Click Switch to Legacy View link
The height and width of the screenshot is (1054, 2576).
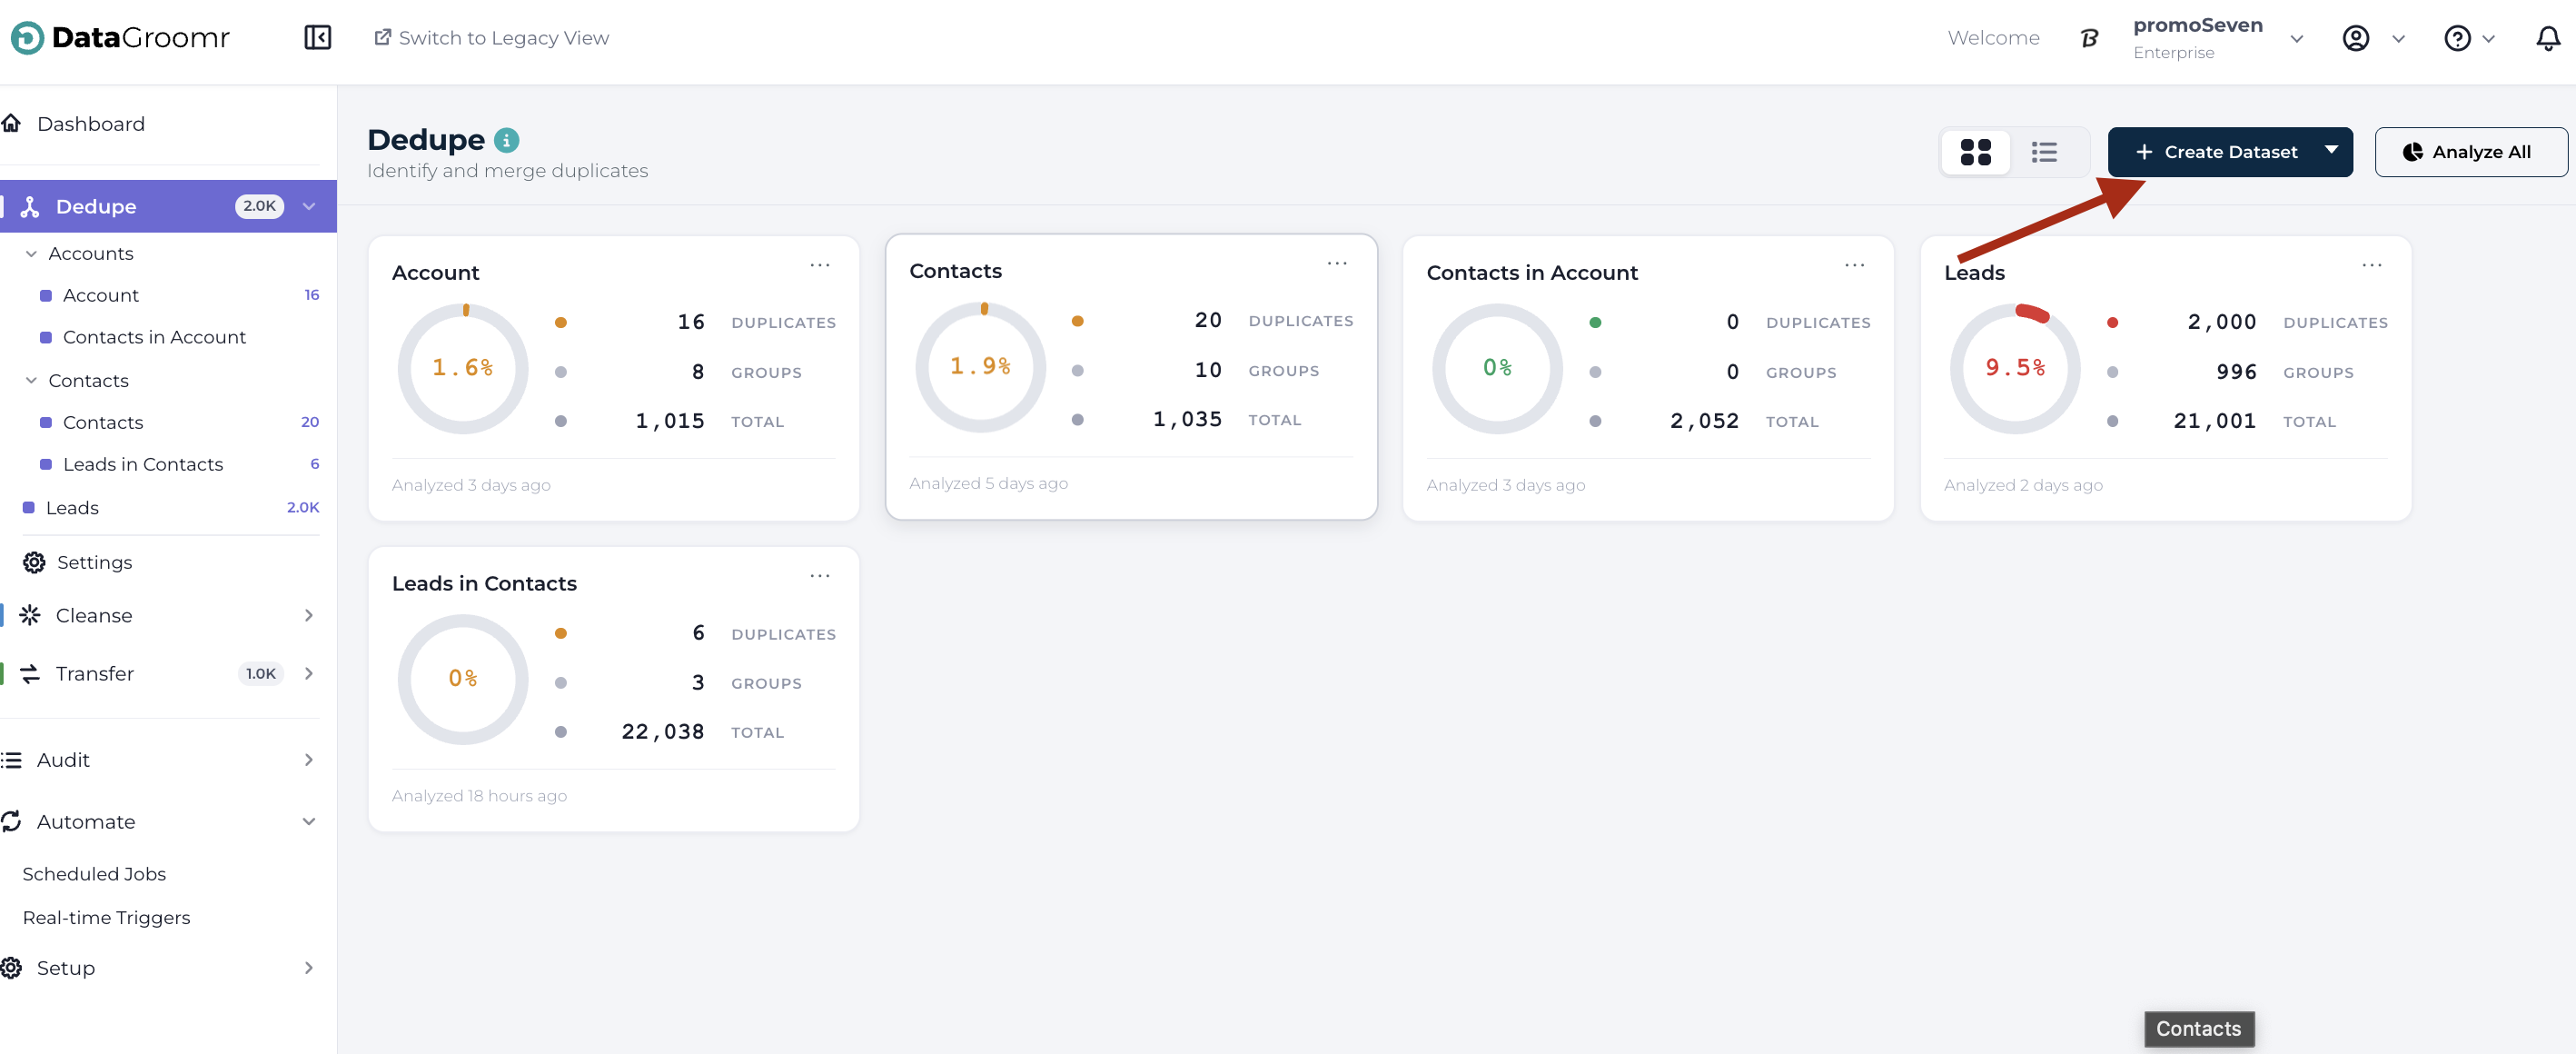(492, 38)
